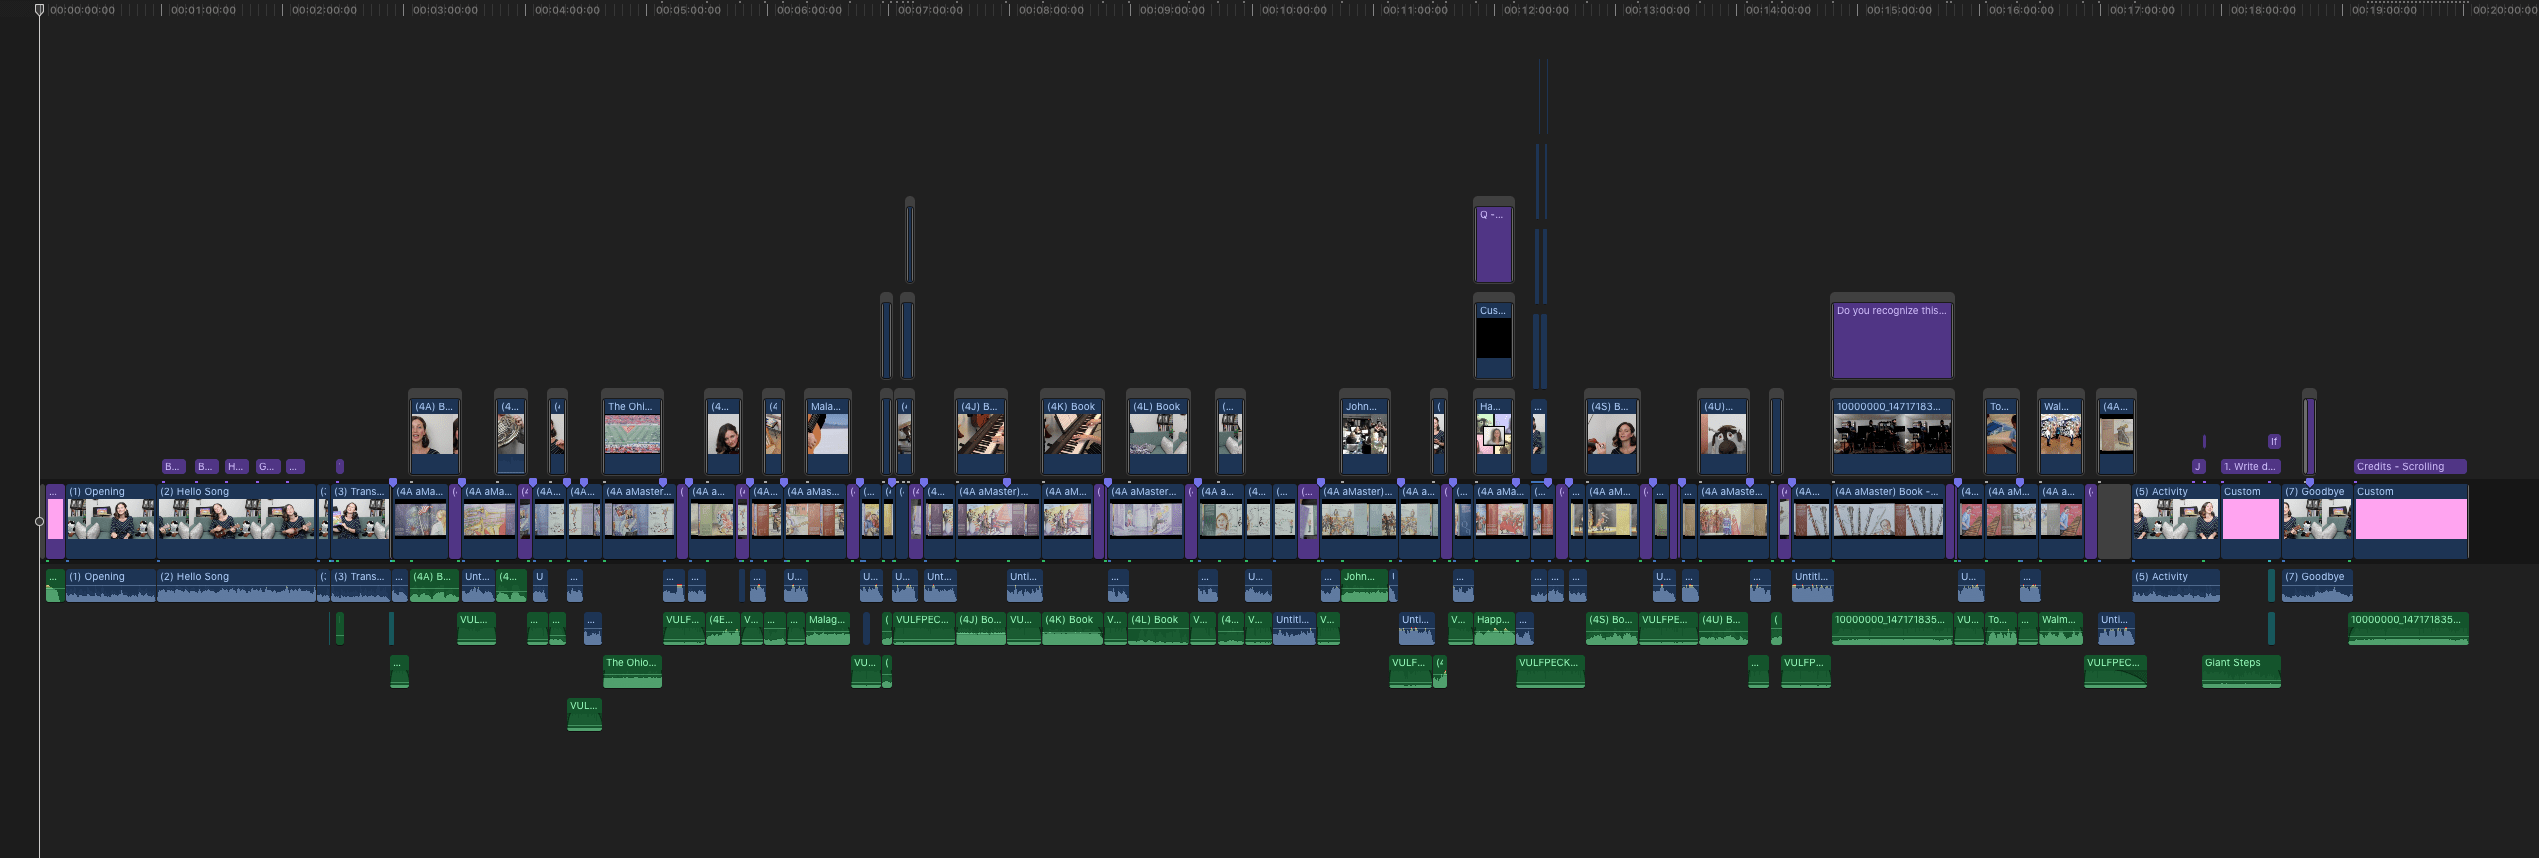The image size is (2539, 858).
Task: Select the (5) Activity audio clip
Action: pos(2176,585)
